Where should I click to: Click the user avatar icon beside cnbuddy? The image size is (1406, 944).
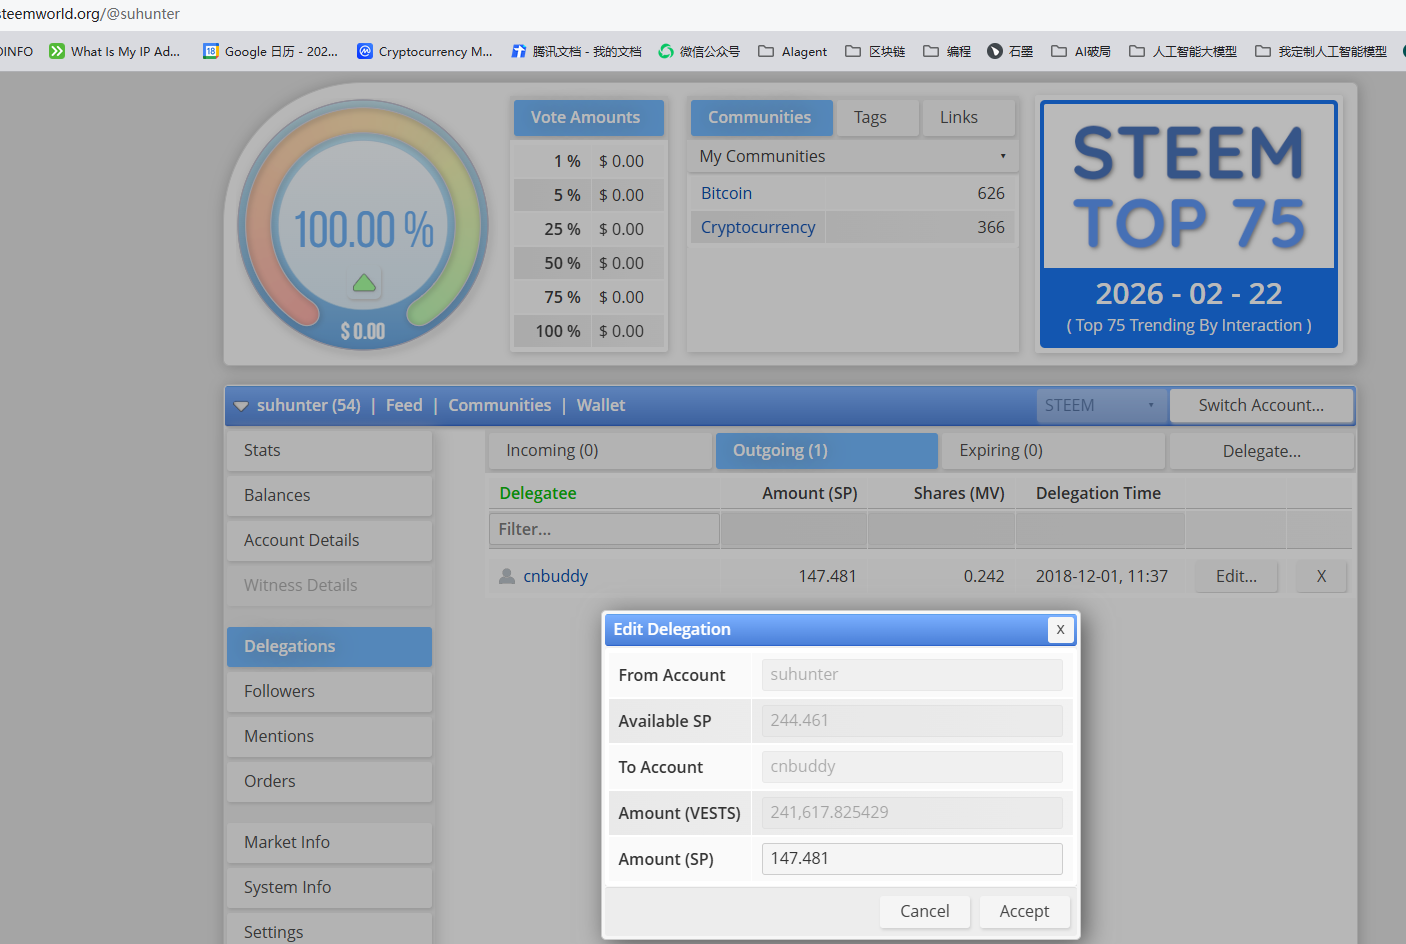coord(507,576)
